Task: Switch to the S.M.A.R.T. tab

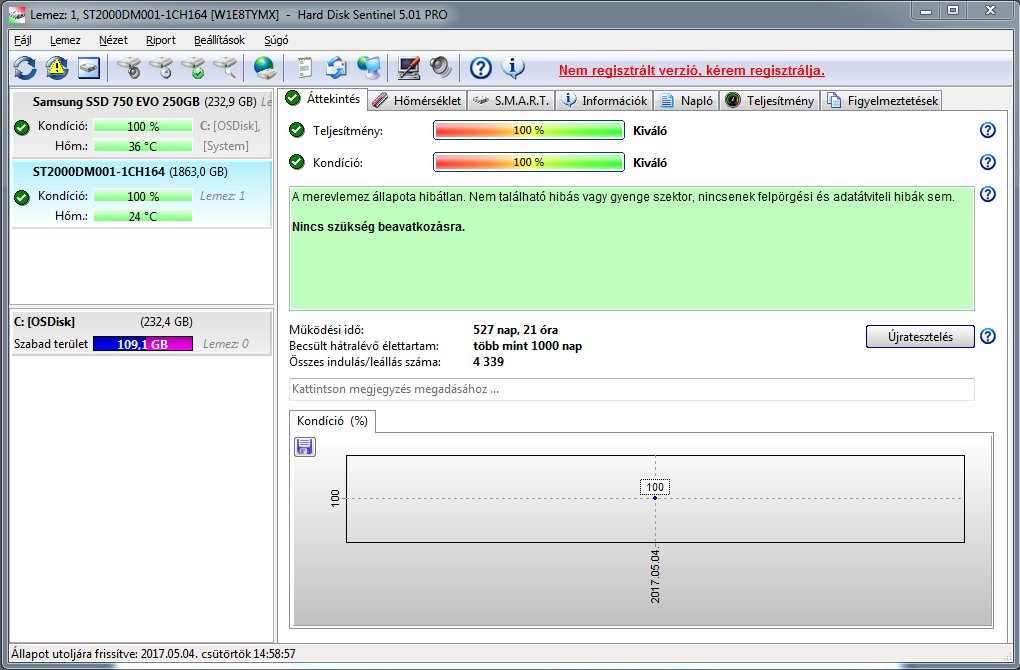Action: 511,101
